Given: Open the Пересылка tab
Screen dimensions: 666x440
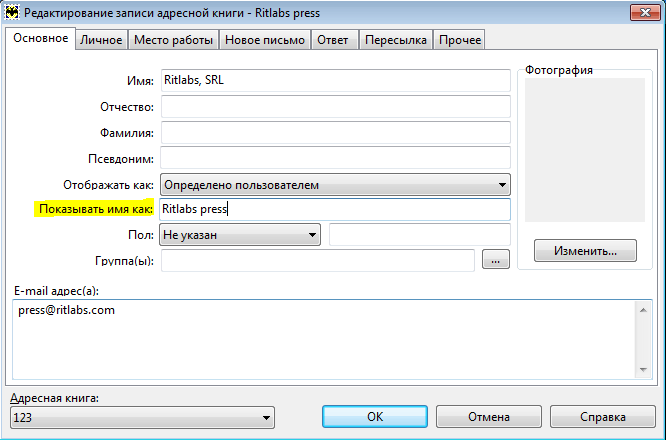Looking at the screenshot, I should [395, 40].
